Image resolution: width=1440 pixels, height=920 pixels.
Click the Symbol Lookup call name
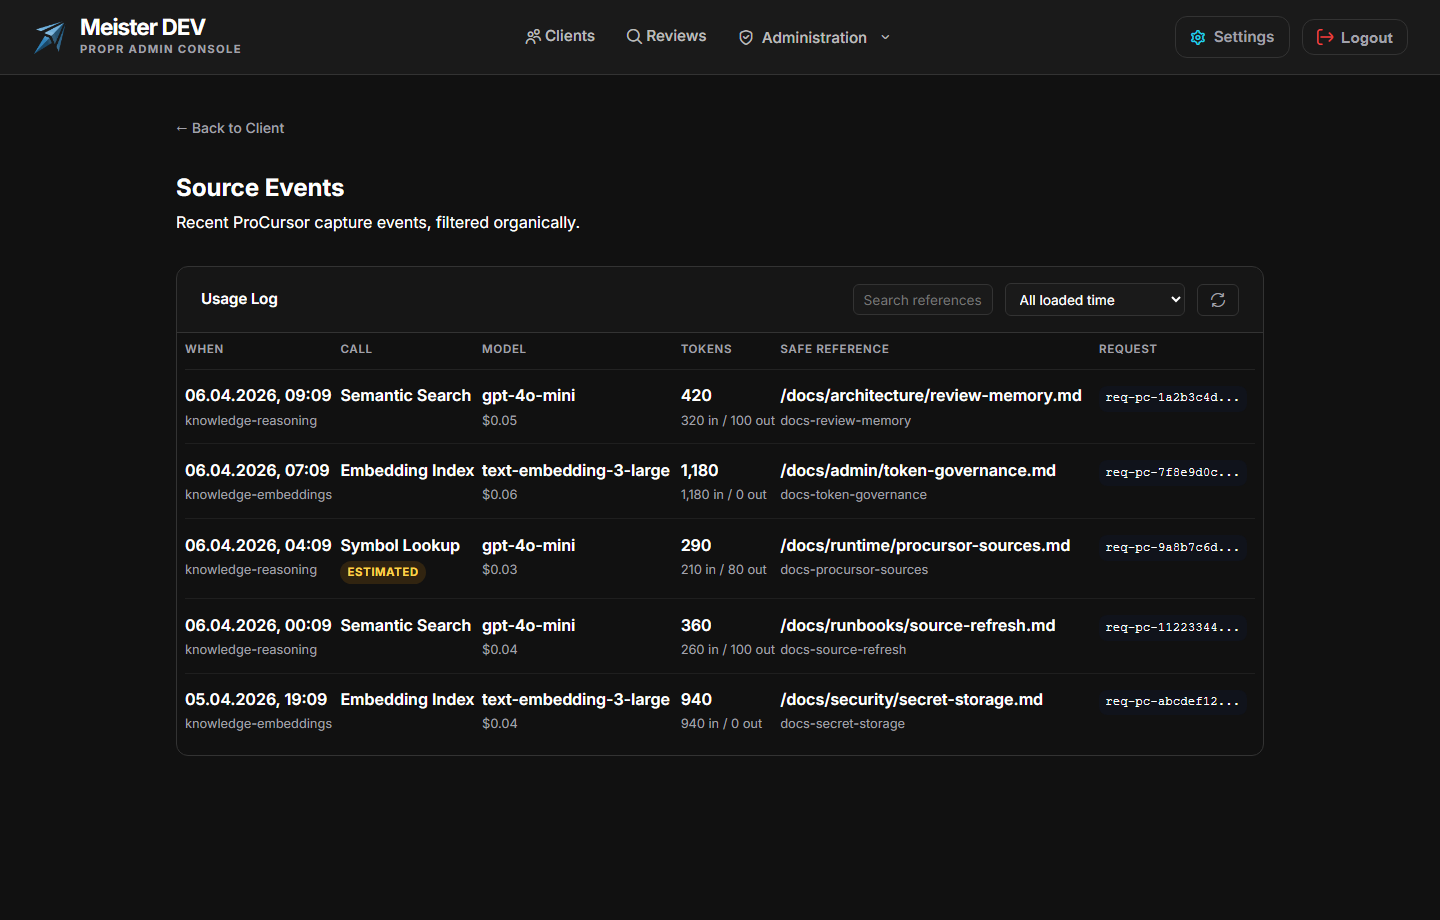(400, 546)
